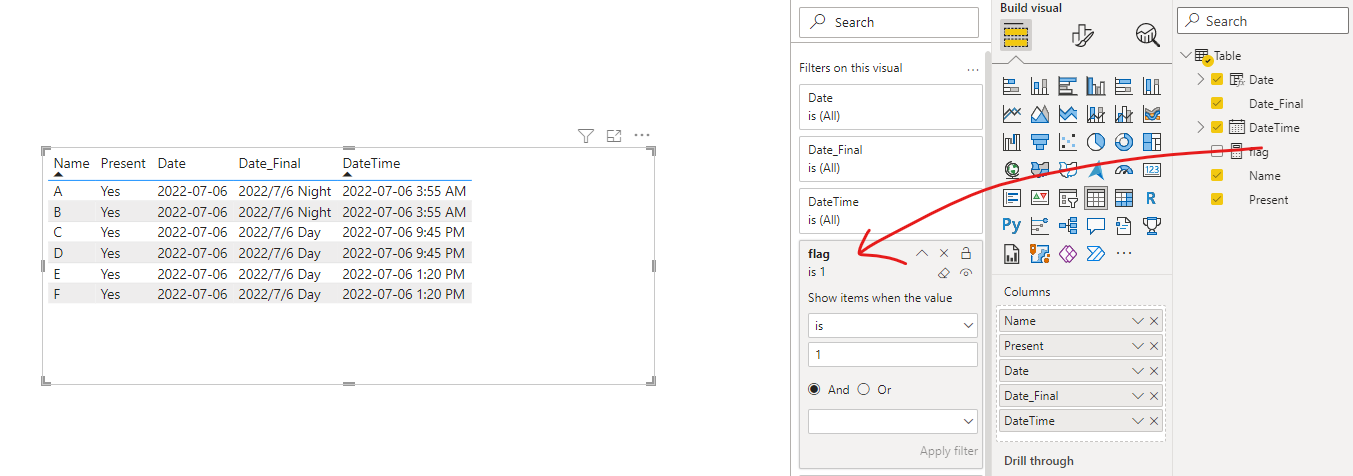This screenshot has height=476, width=1353.
Task: Expand the DateTime hierarchy field
Action: click(x=1201, y=128)
